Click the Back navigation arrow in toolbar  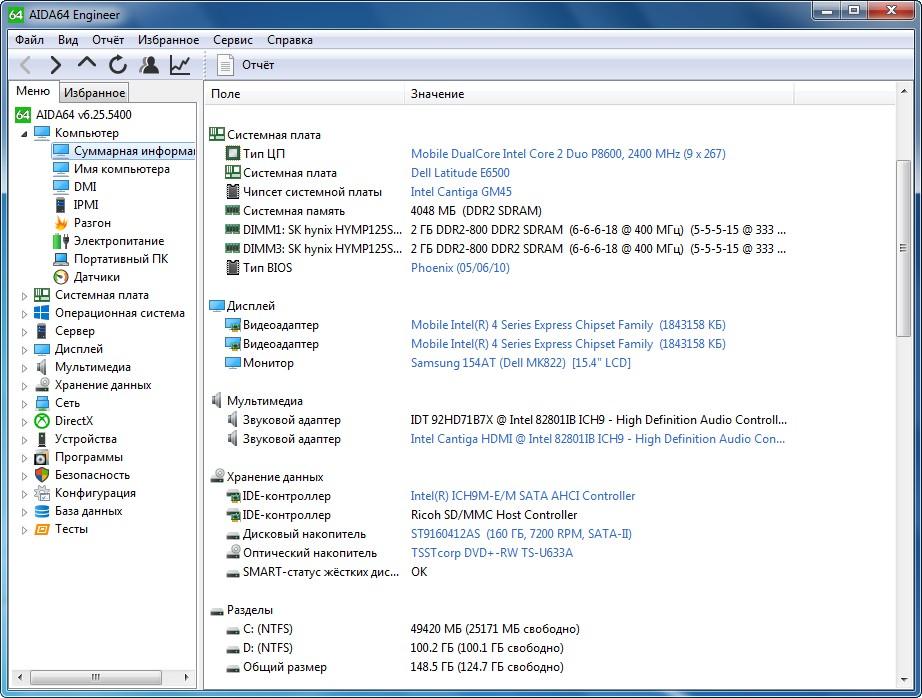26,65
